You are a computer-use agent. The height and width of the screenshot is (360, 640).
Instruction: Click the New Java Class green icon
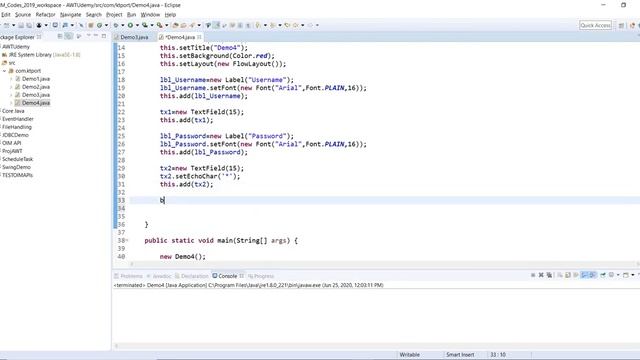coord(99,25)
